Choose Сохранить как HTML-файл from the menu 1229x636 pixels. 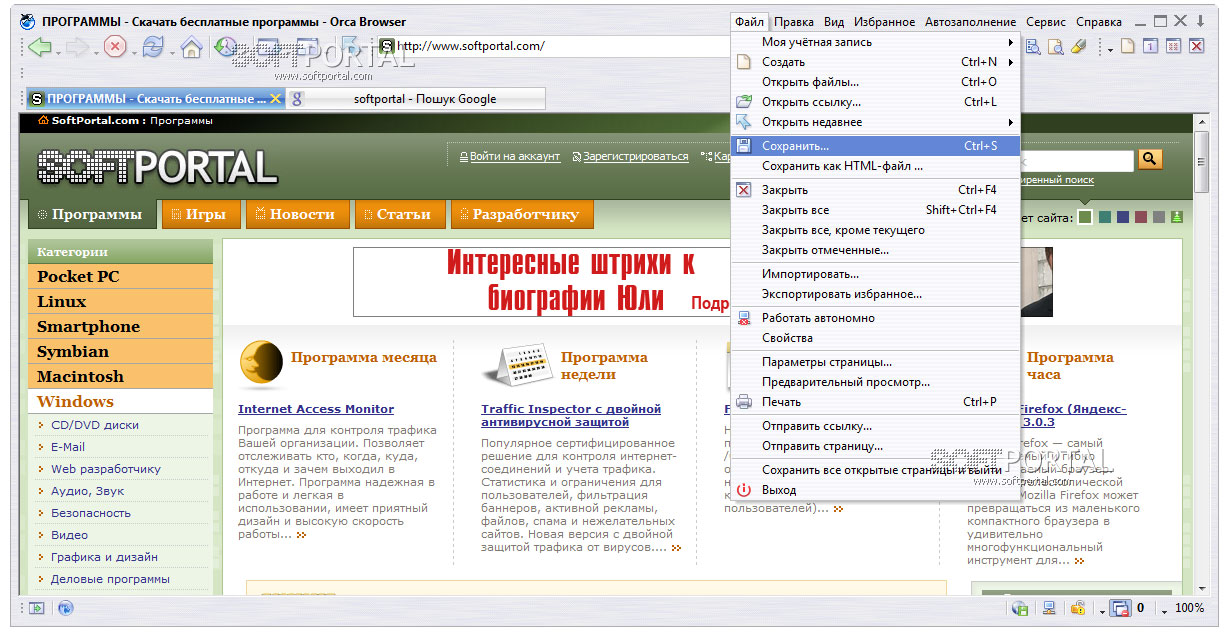pyautogui.click(x=876, y=166)
